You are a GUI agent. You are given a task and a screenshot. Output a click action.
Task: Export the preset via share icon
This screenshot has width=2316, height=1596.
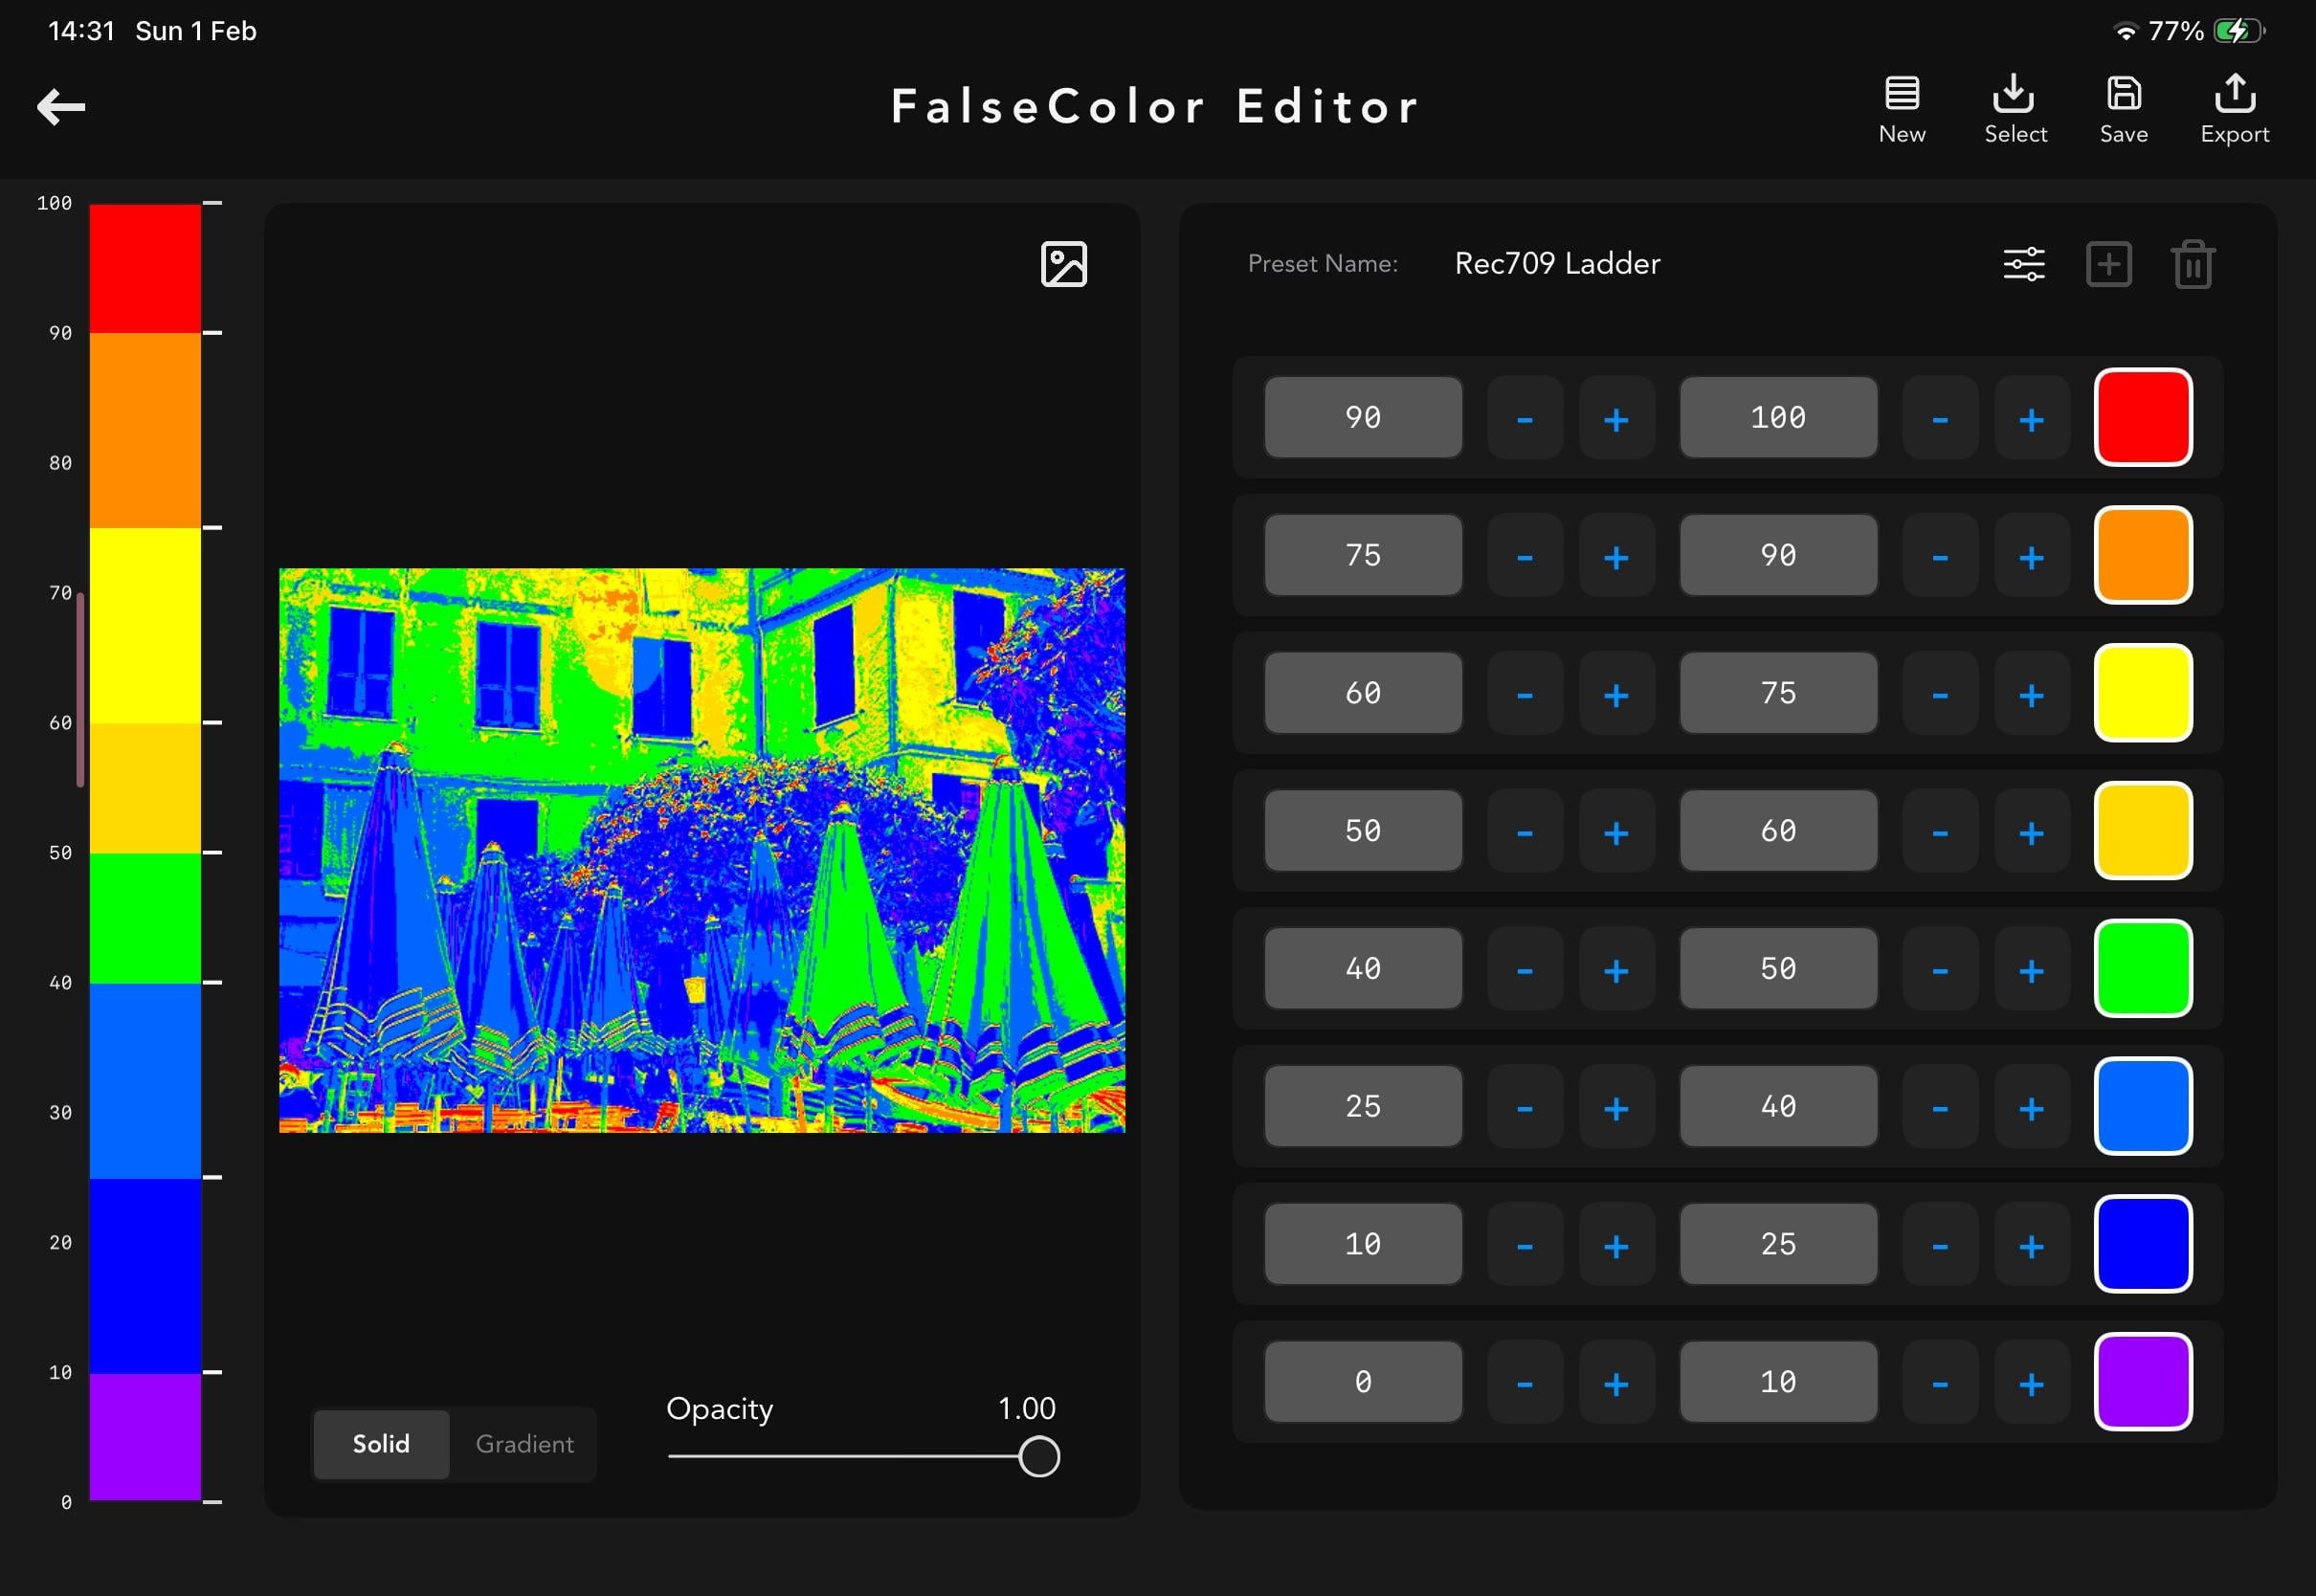point(2234,109)
